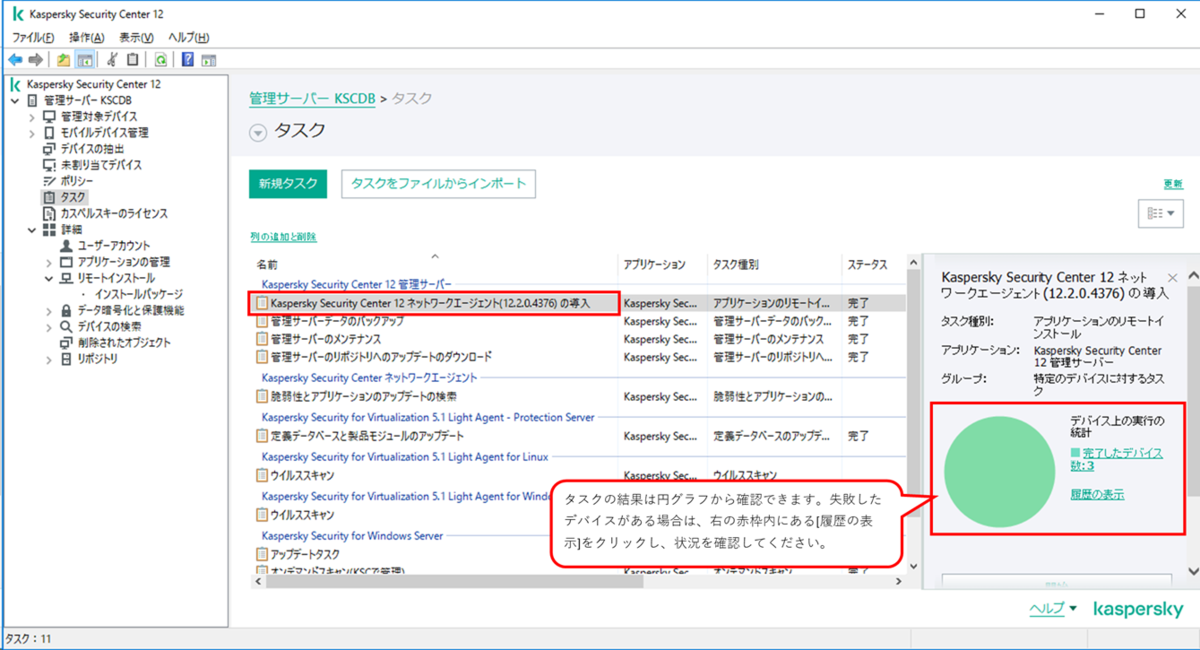Open the 操作 menu
Image resolution: width=1200 pixels, height=650 pixels.
85,35
